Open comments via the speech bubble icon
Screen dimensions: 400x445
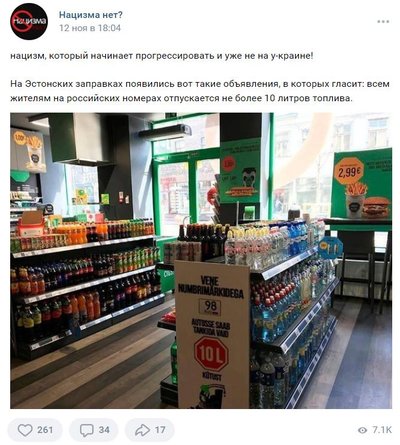[87, 430]
